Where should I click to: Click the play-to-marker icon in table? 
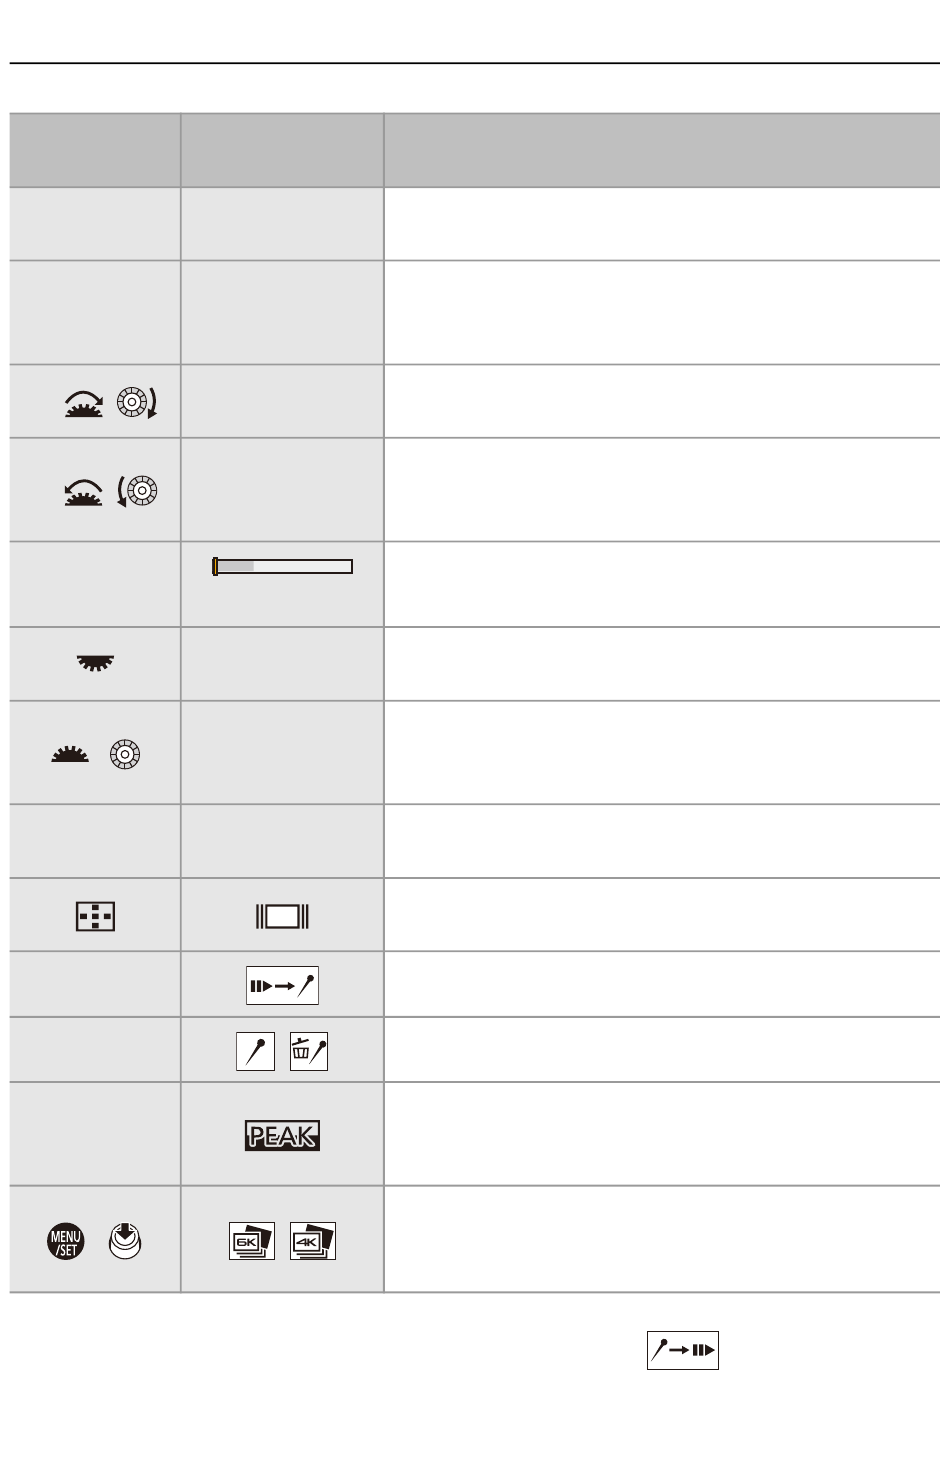click(282, 986)
